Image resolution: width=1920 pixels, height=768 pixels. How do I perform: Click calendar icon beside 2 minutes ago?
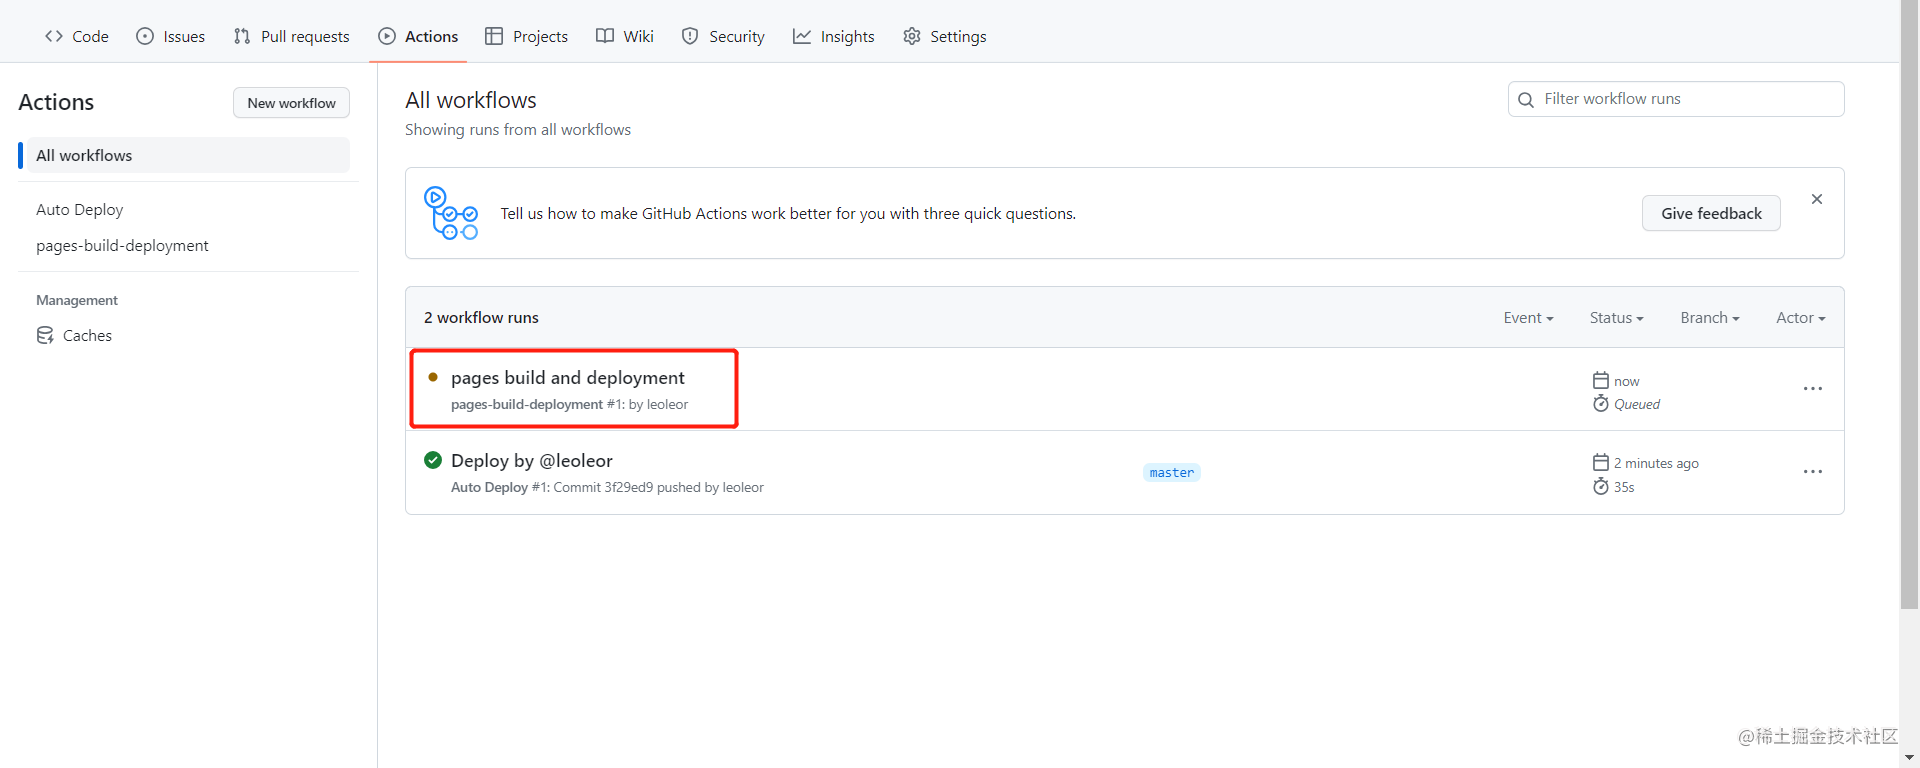point(1601,462)
